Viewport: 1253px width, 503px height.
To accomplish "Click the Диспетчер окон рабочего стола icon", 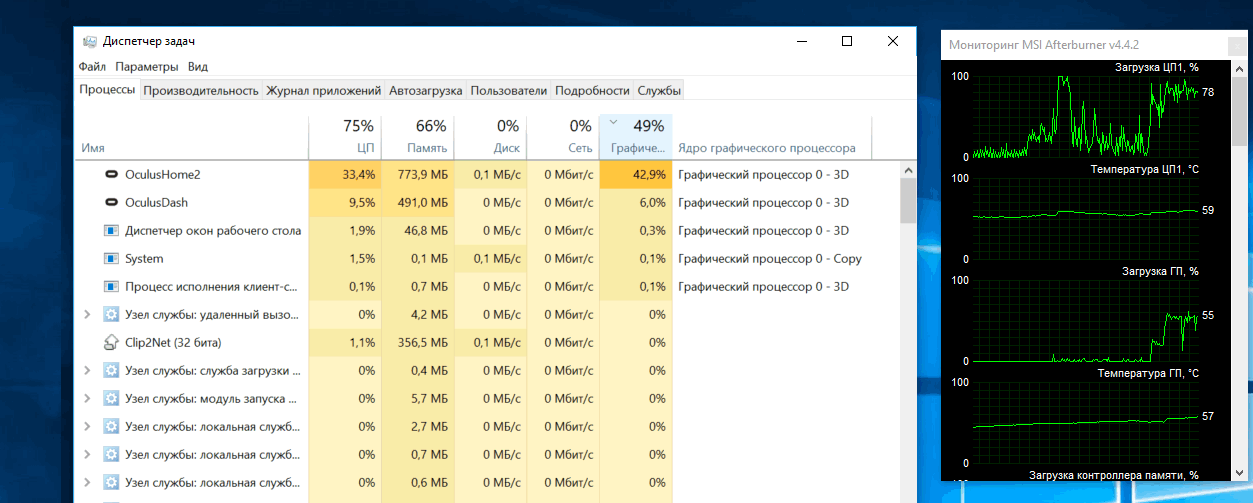I will [112, 230].
